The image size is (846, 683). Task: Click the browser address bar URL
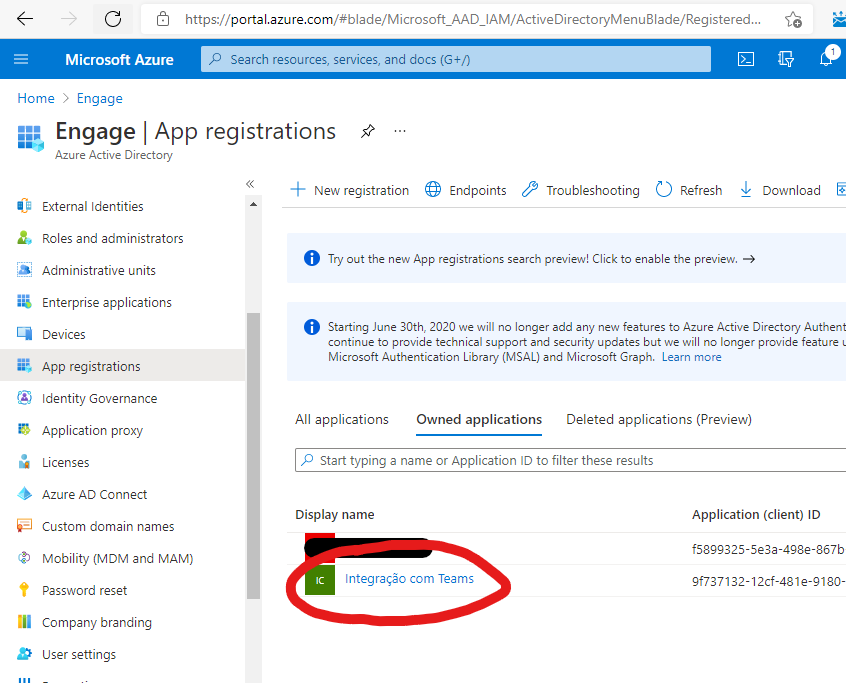(x=473, y=20)
